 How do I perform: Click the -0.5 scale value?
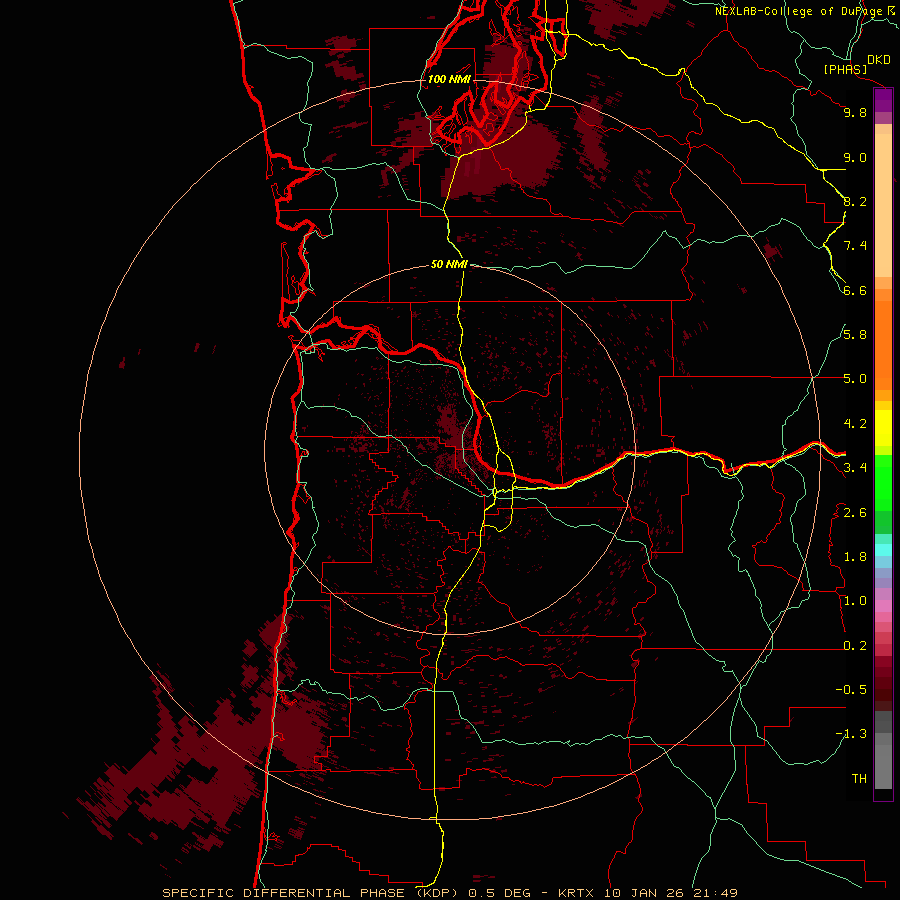851,690
